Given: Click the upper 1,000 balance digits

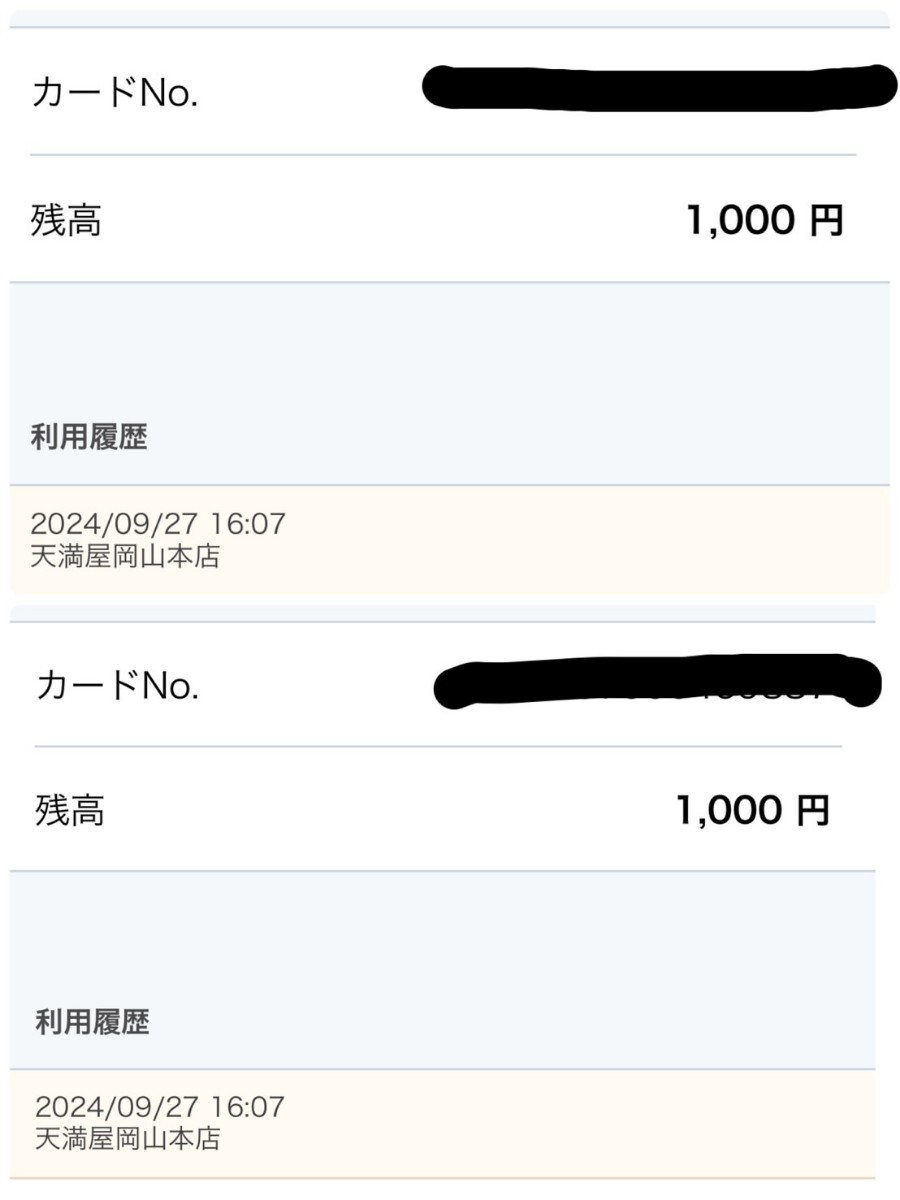Looking at the screenshot, I should point(738,221).
